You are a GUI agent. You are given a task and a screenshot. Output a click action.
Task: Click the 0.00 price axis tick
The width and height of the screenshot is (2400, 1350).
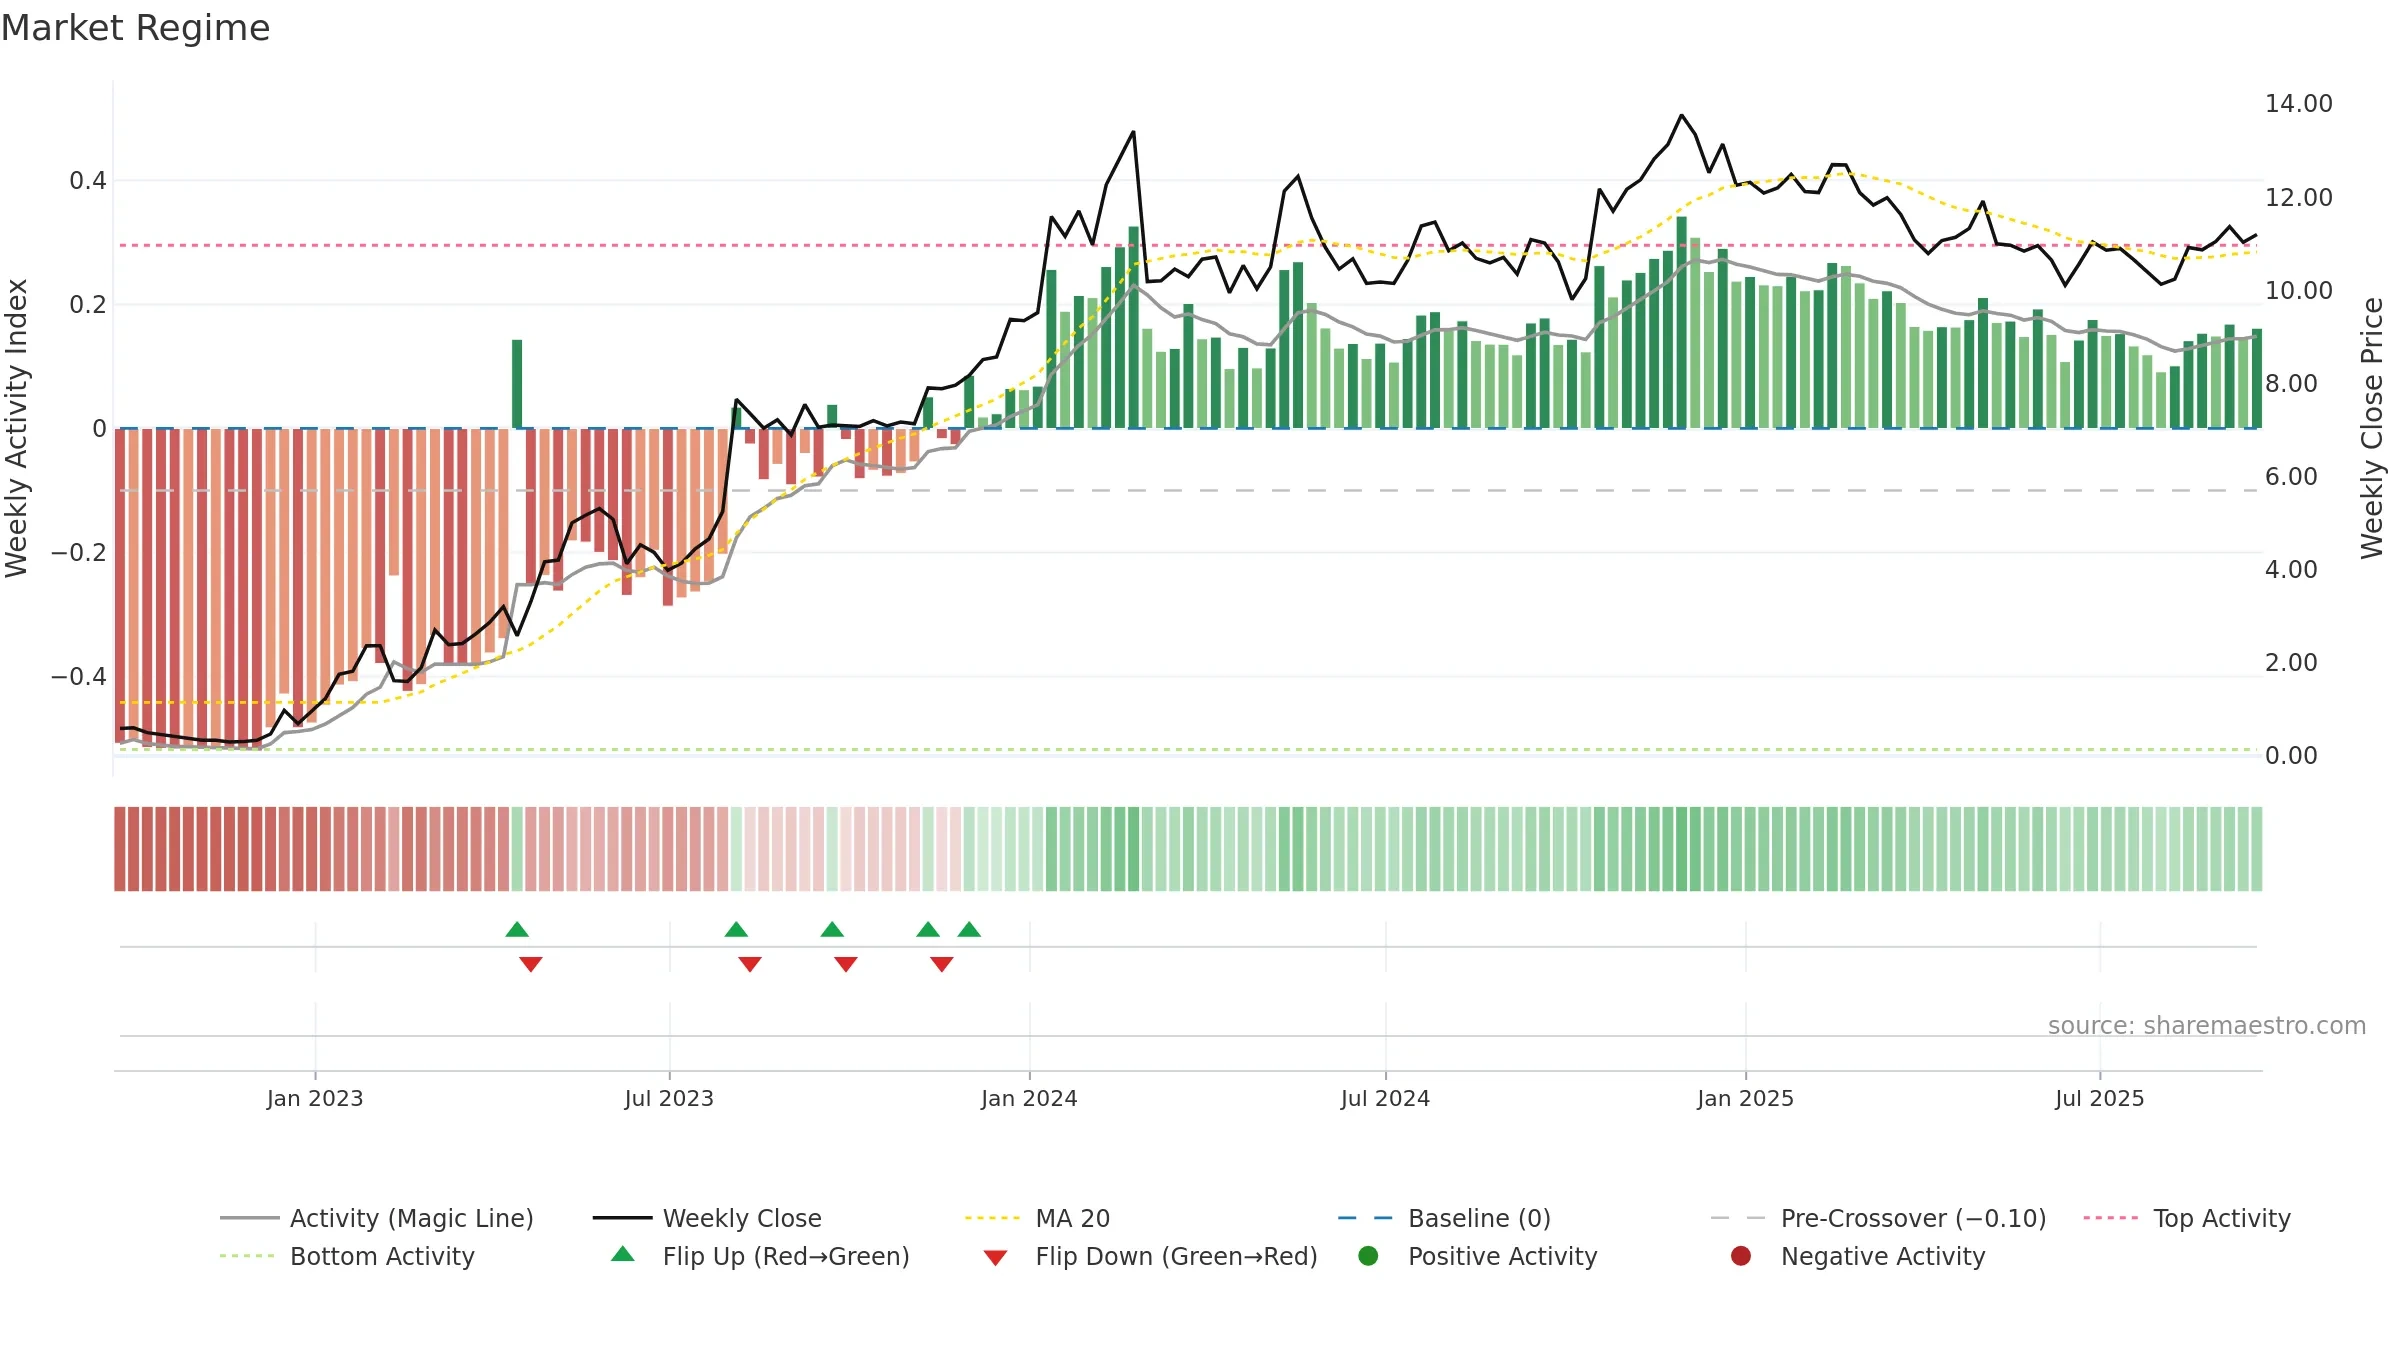[2291, 756]
